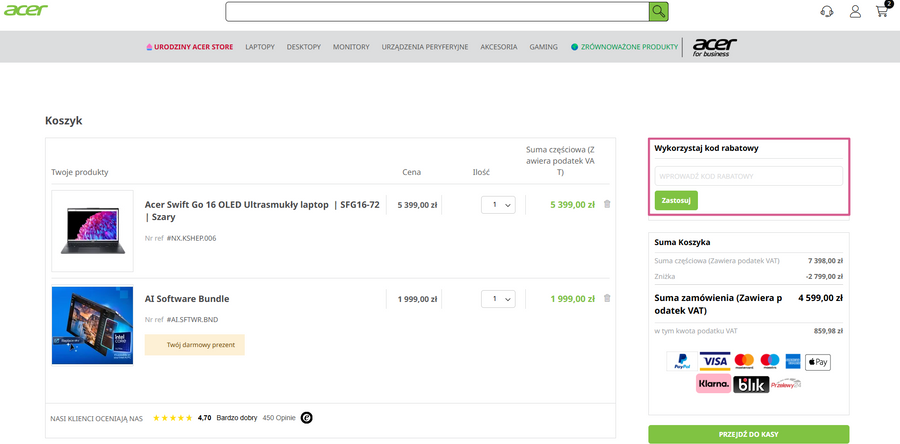
Task: Open the Gaming menu item
Action: [x=543, y=47]
